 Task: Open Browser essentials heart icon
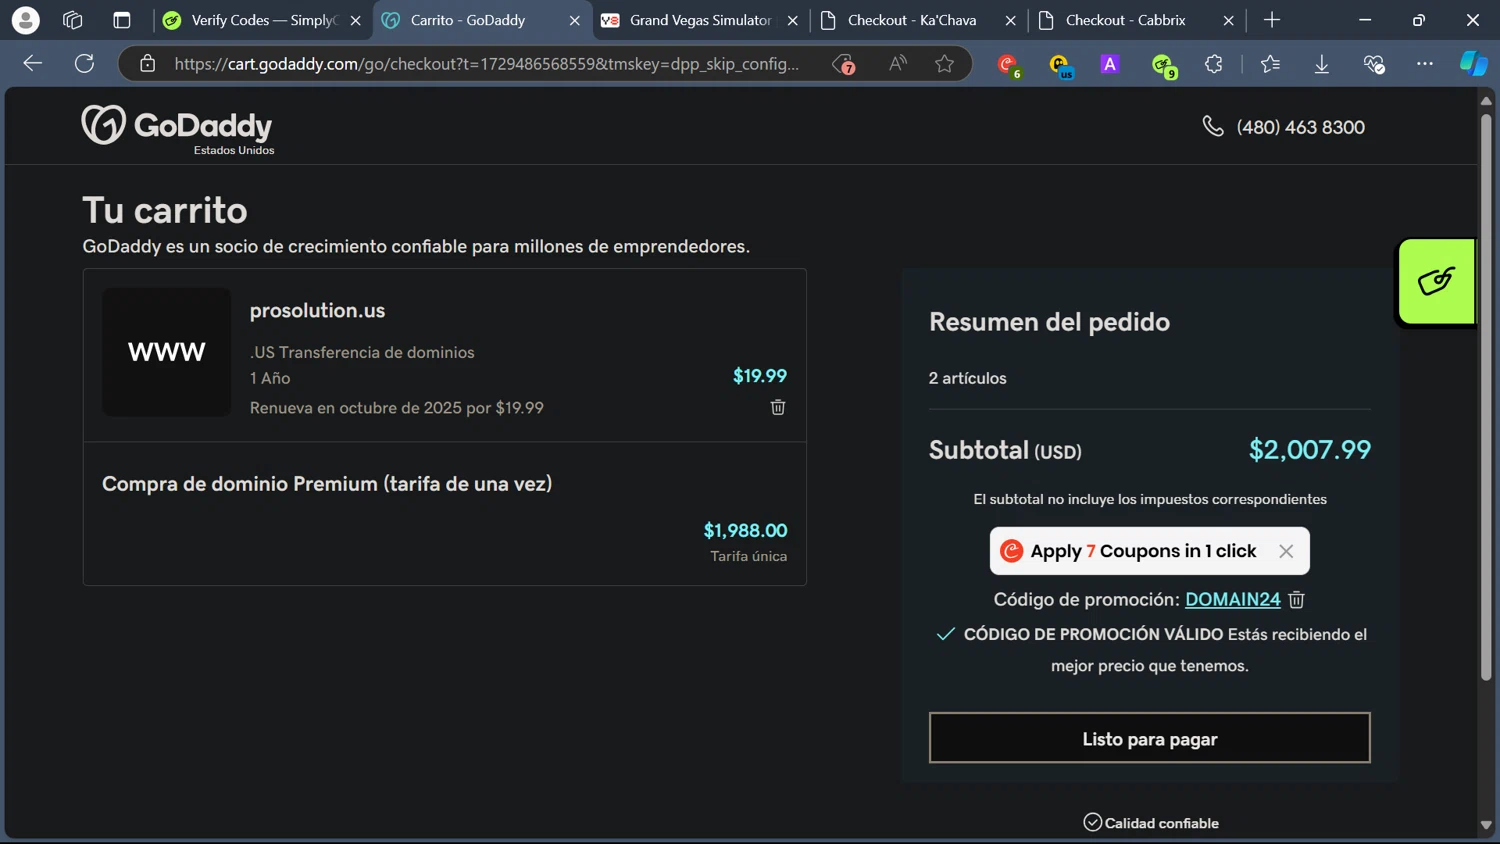[1374, 64]
